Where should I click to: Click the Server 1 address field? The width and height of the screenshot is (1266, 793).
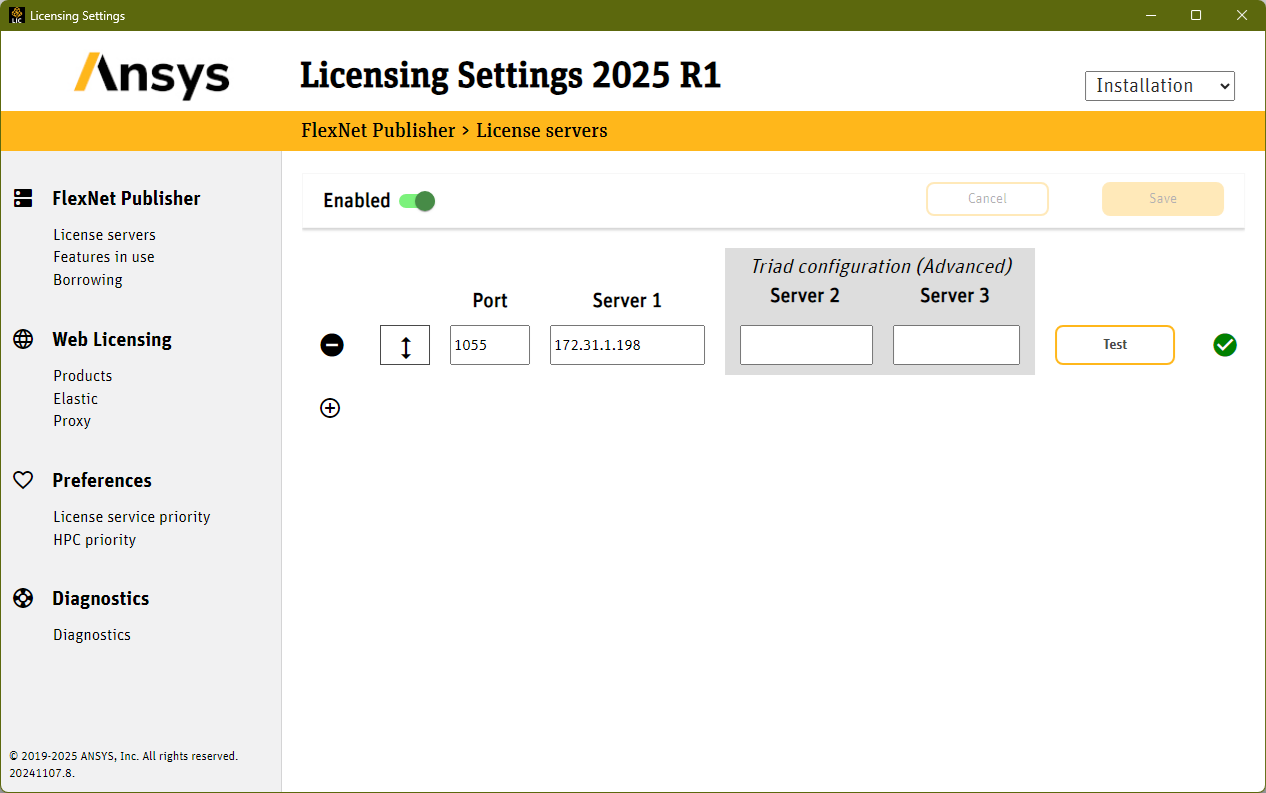(627, 345)
